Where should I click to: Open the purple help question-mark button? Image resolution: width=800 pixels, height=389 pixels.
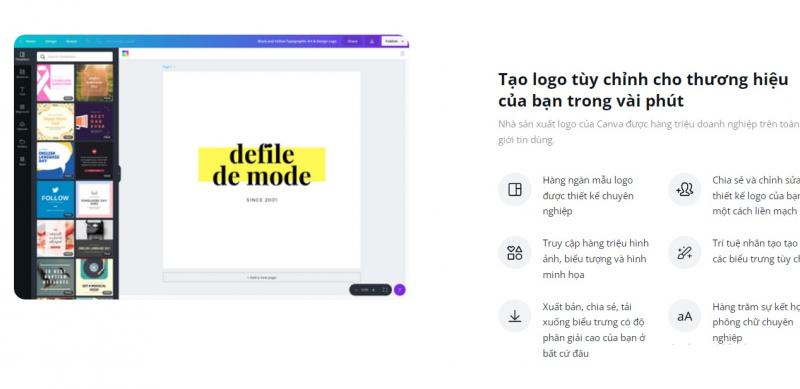(399, 290)
